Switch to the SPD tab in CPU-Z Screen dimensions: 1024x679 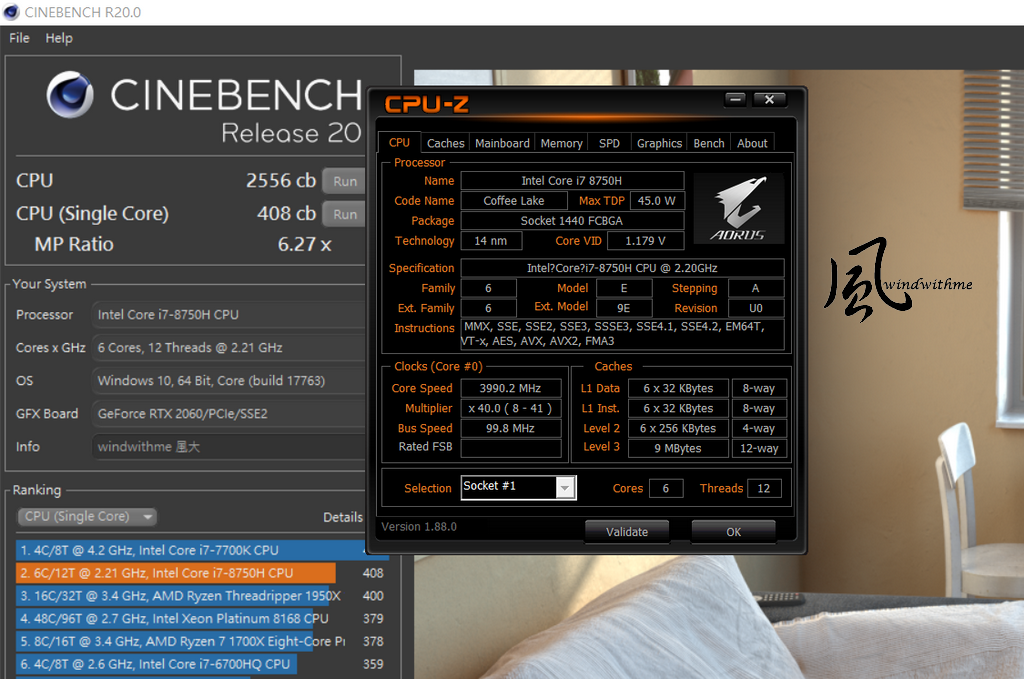pos(609,143)
